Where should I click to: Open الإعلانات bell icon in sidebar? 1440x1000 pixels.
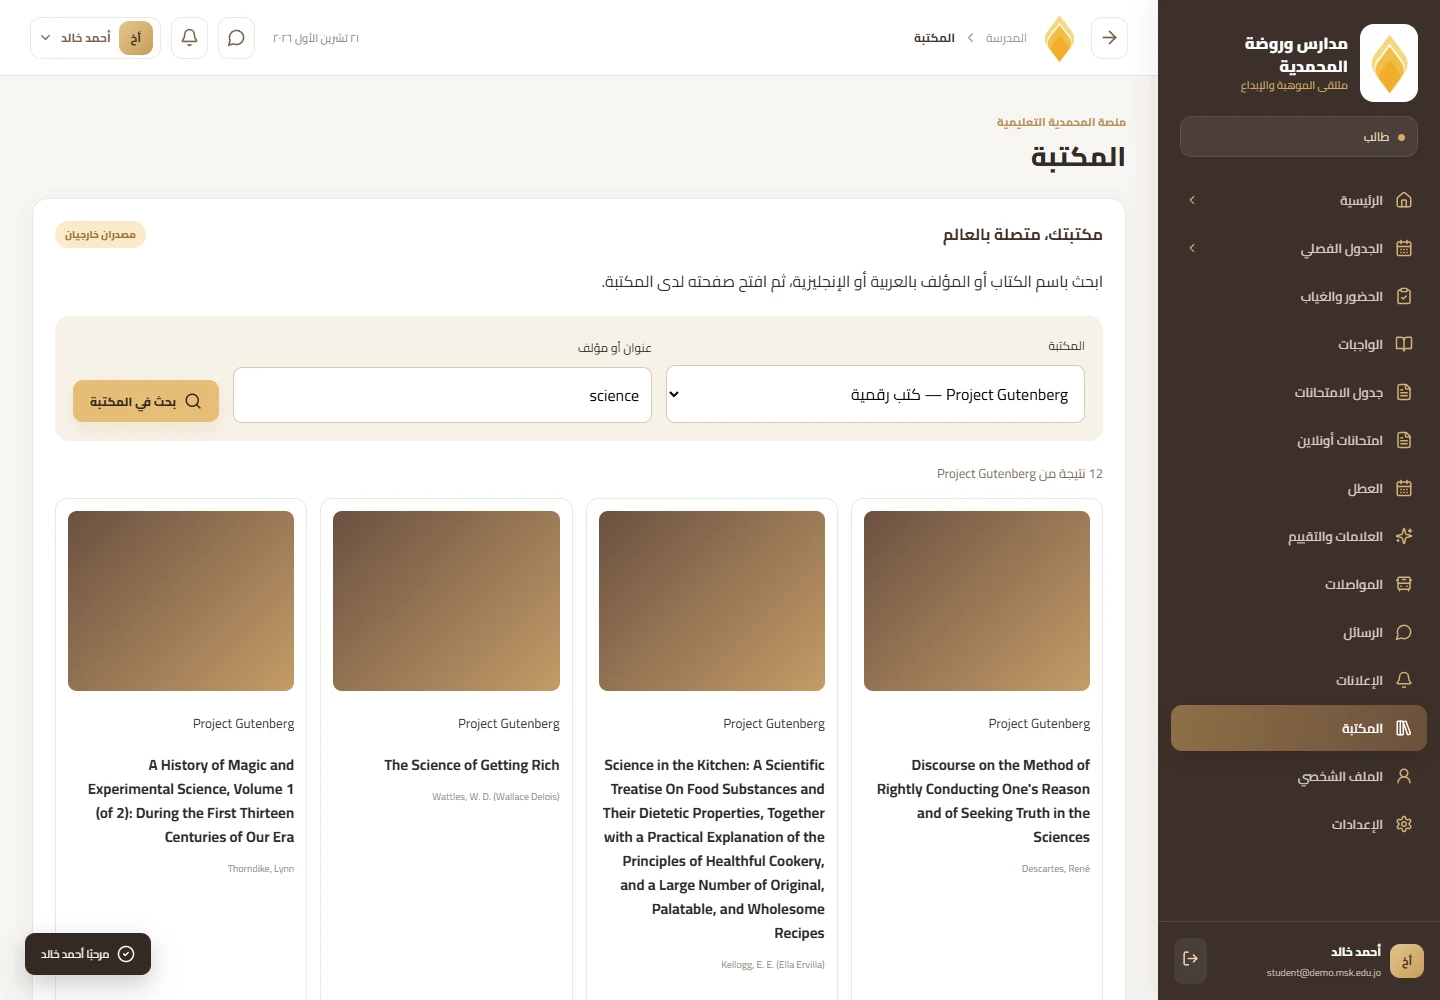(1403, 680)
